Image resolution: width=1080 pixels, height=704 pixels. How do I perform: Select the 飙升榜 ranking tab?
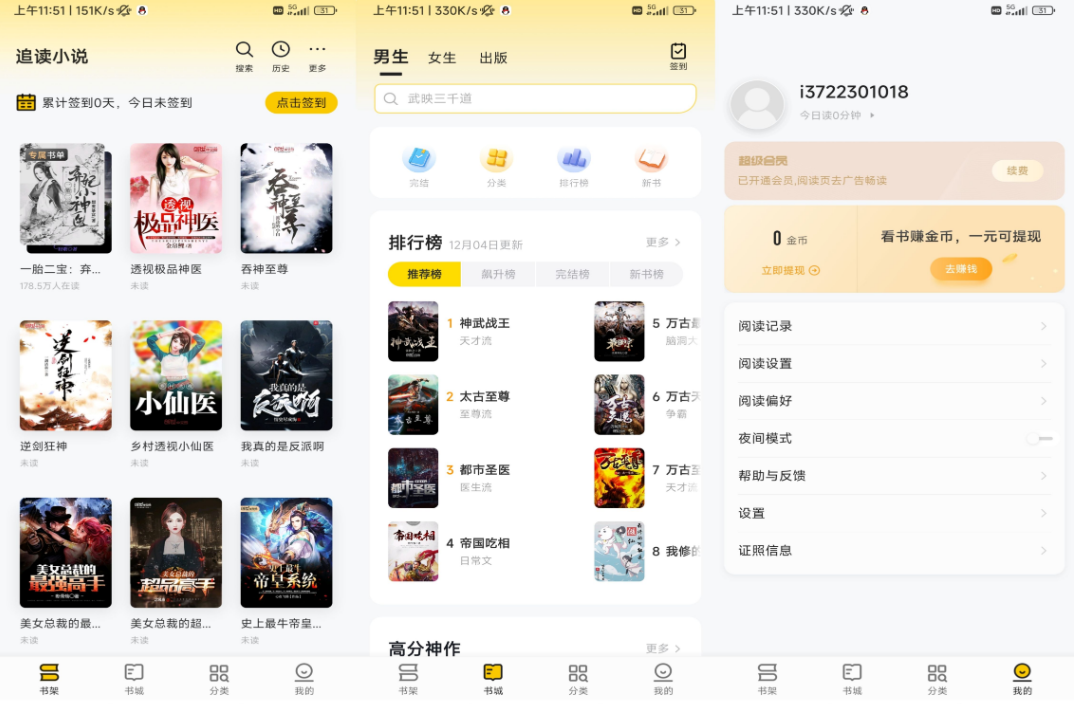[x=498, y=274]
